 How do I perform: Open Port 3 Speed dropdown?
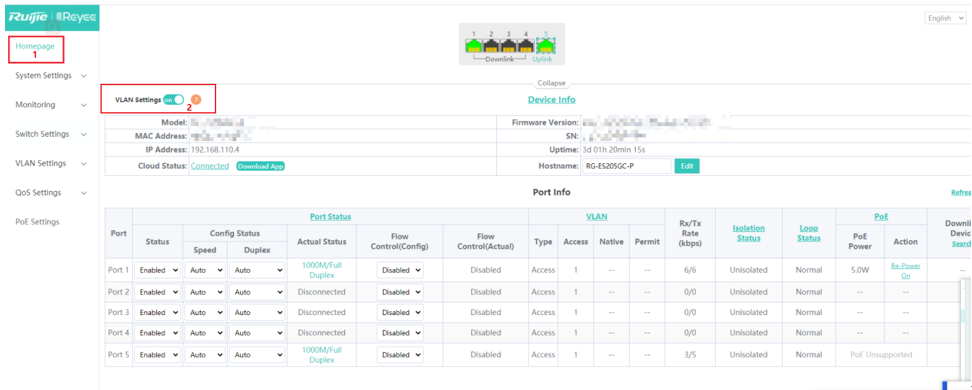coord(205,312)
